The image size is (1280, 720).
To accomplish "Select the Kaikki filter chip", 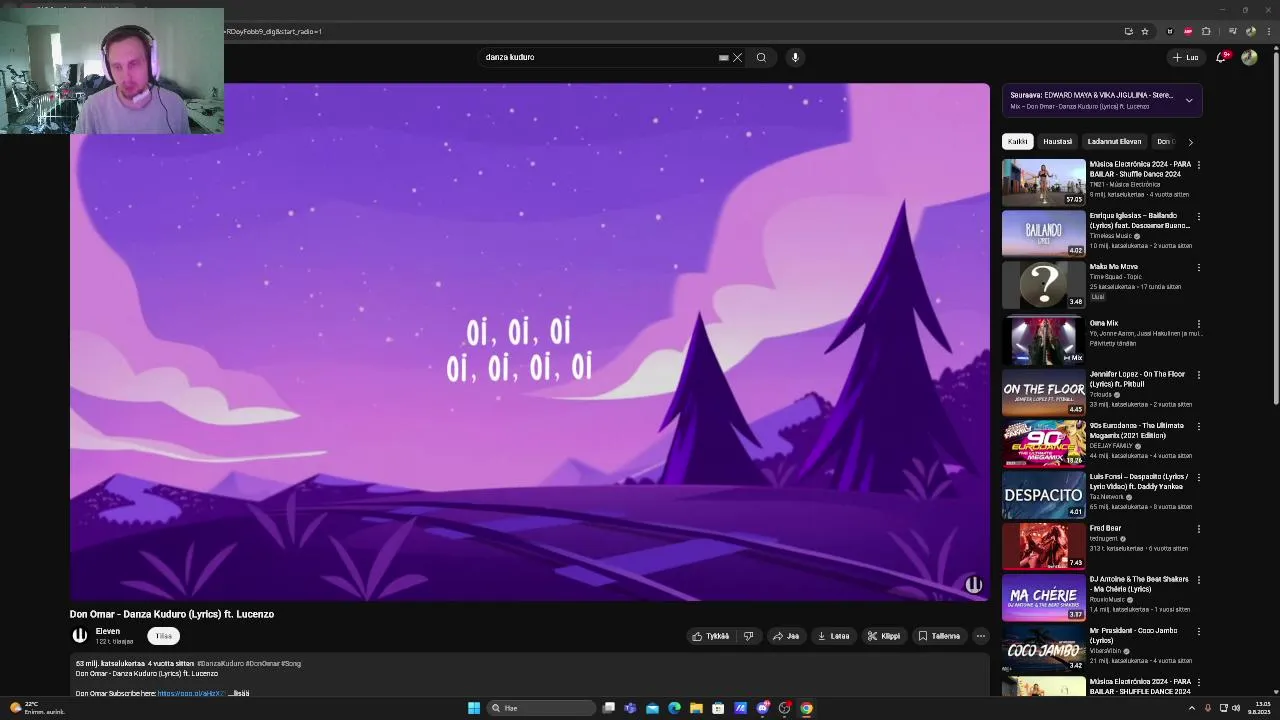I will [1017, 141].
